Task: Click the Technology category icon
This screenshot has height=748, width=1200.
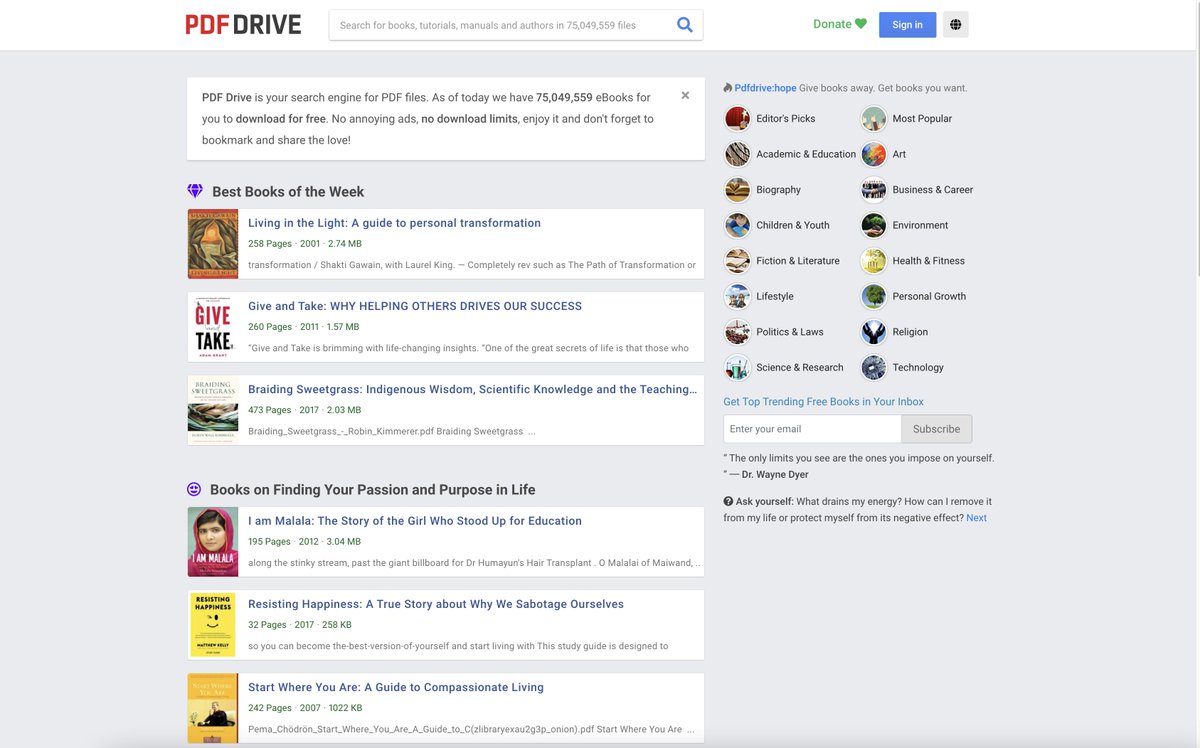Action: pos(874,367)
